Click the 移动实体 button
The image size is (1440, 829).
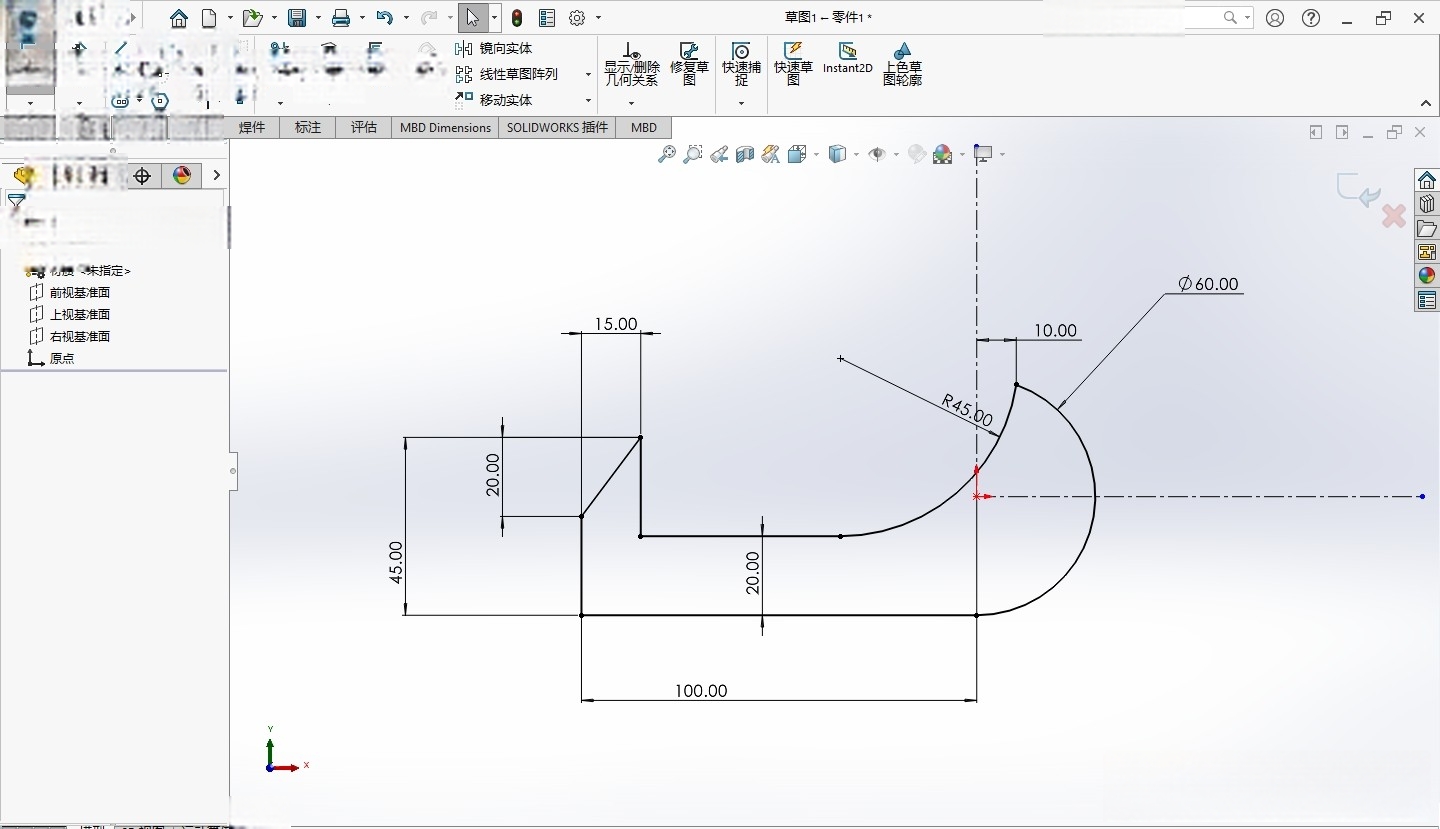pyautogui.click(x=494, y=100)
